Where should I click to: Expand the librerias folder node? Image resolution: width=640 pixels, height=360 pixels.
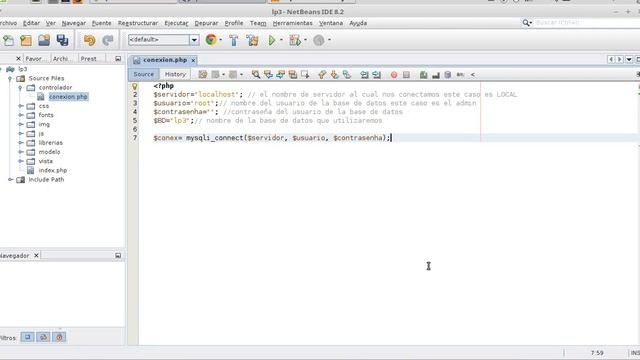[20, 143]
